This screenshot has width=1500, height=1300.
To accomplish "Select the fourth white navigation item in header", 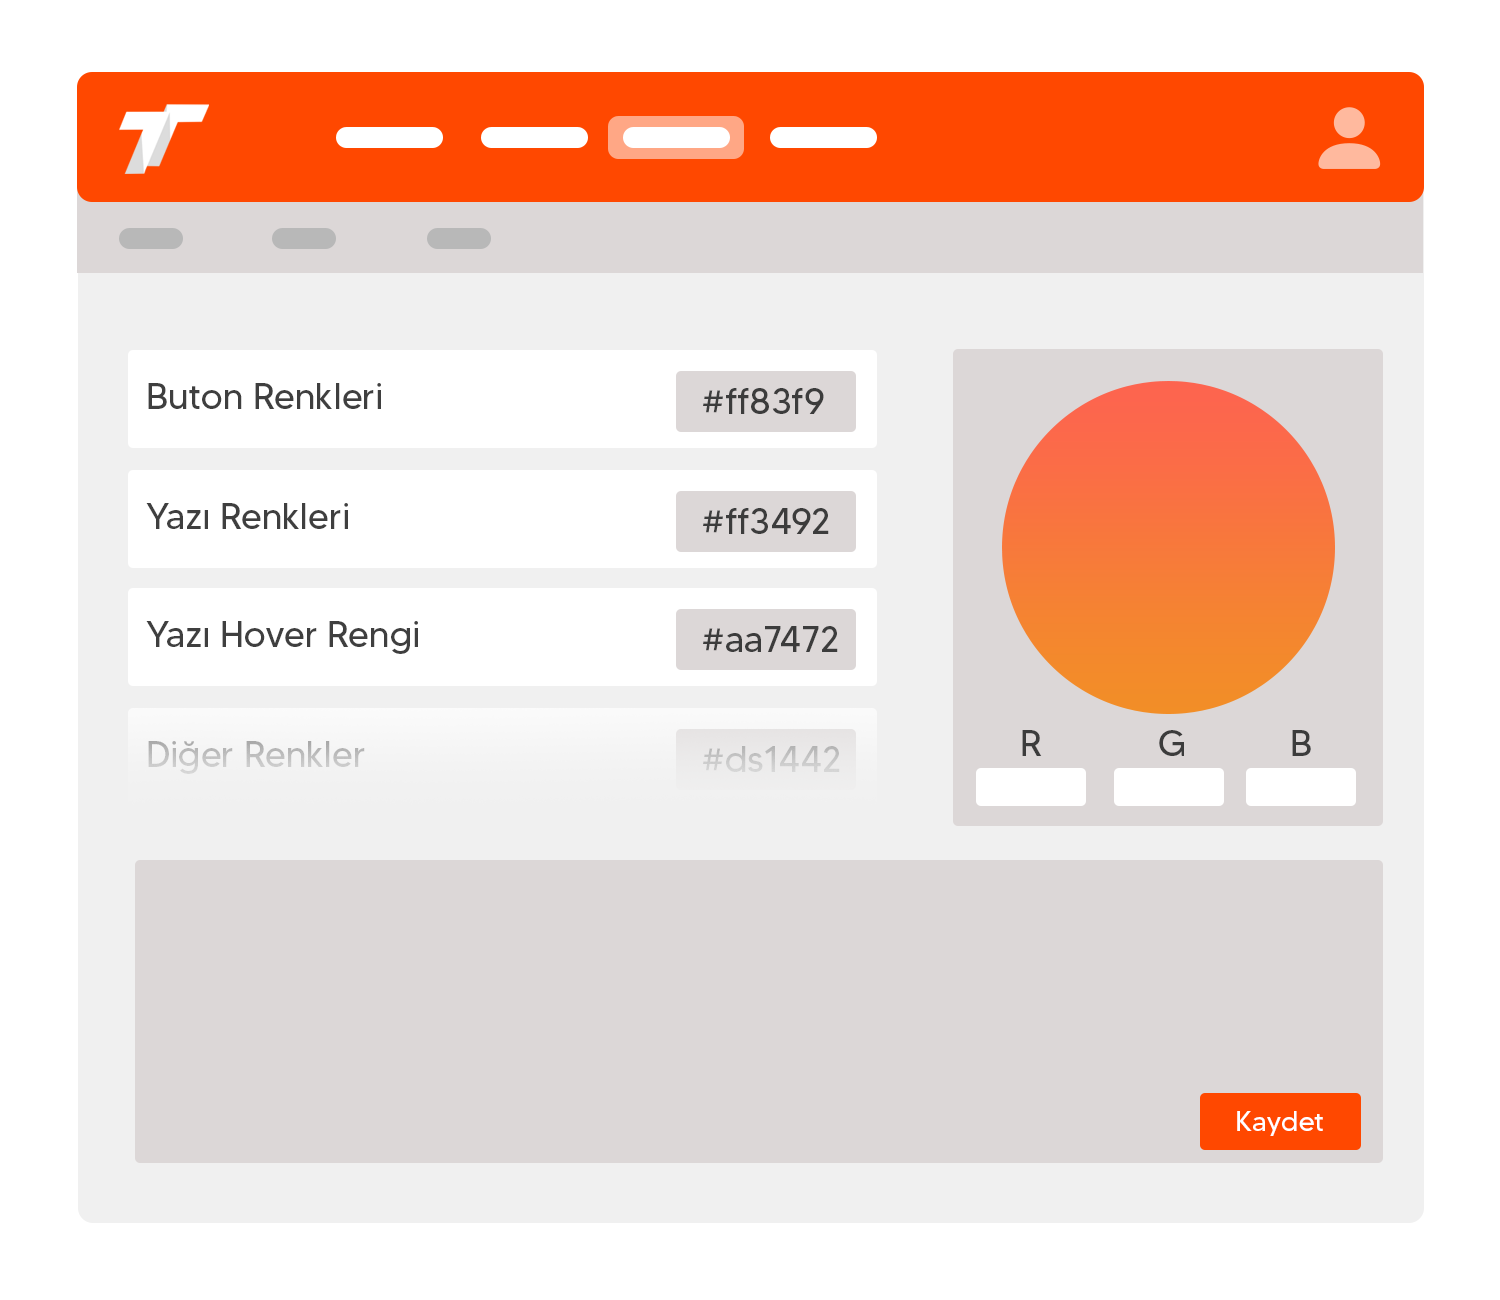I will click(x=823, y=138).
